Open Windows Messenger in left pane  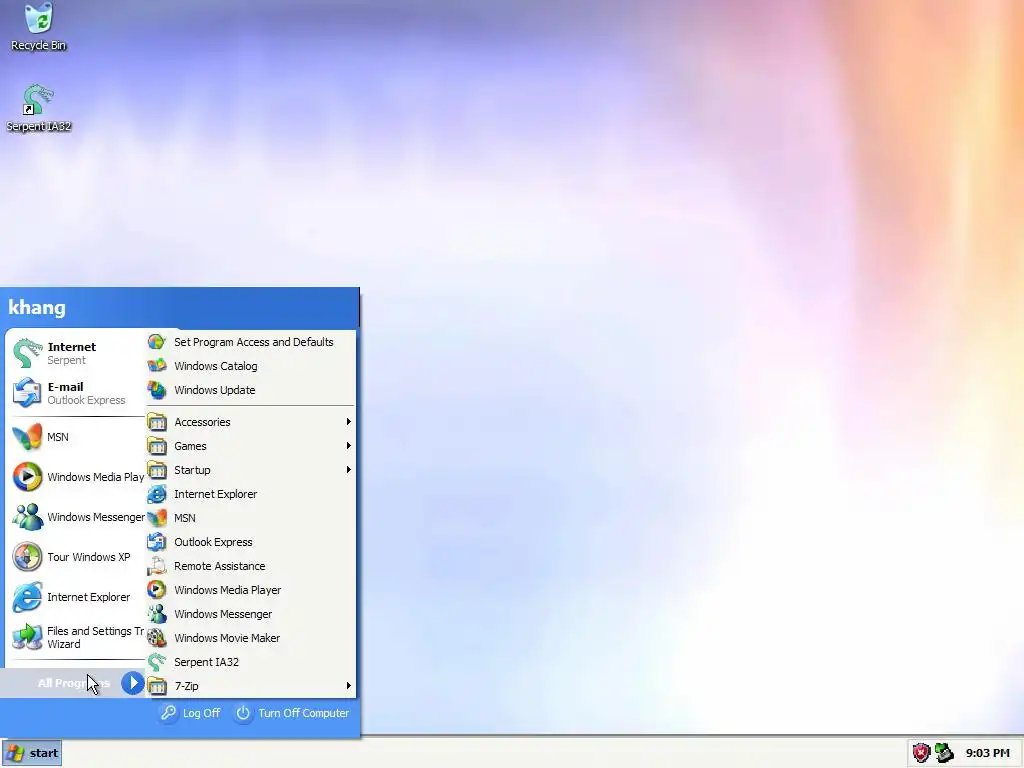tap(77, 517)
